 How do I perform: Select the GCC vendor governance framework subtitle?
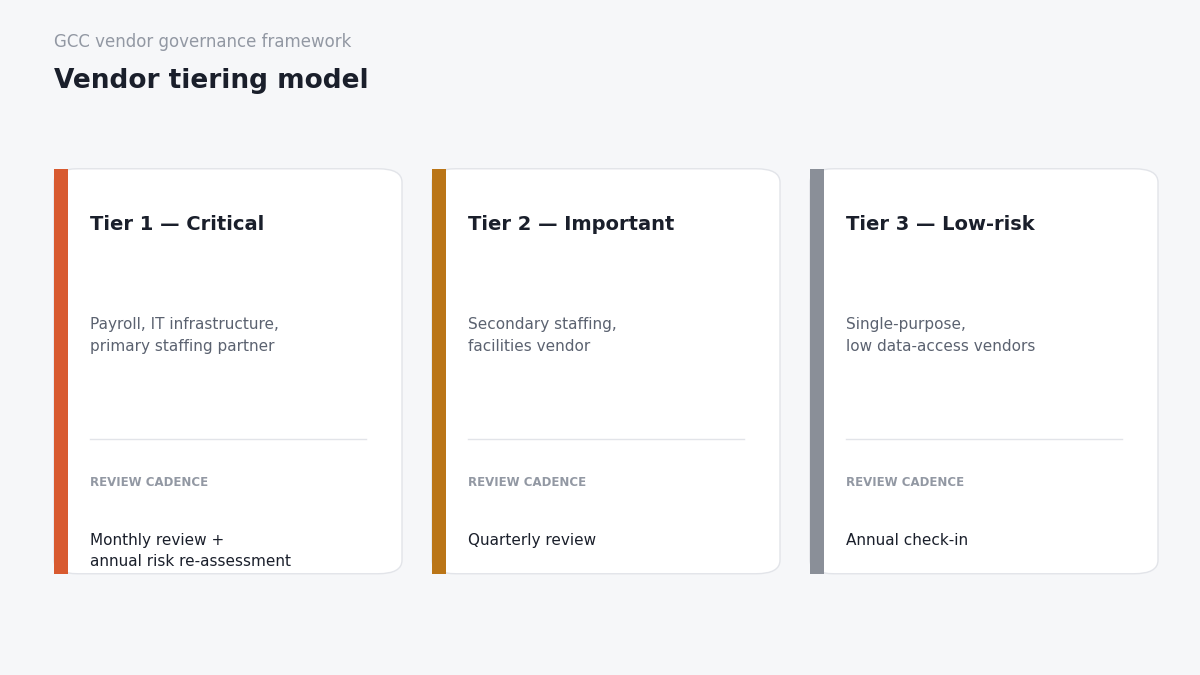[203, 42]
